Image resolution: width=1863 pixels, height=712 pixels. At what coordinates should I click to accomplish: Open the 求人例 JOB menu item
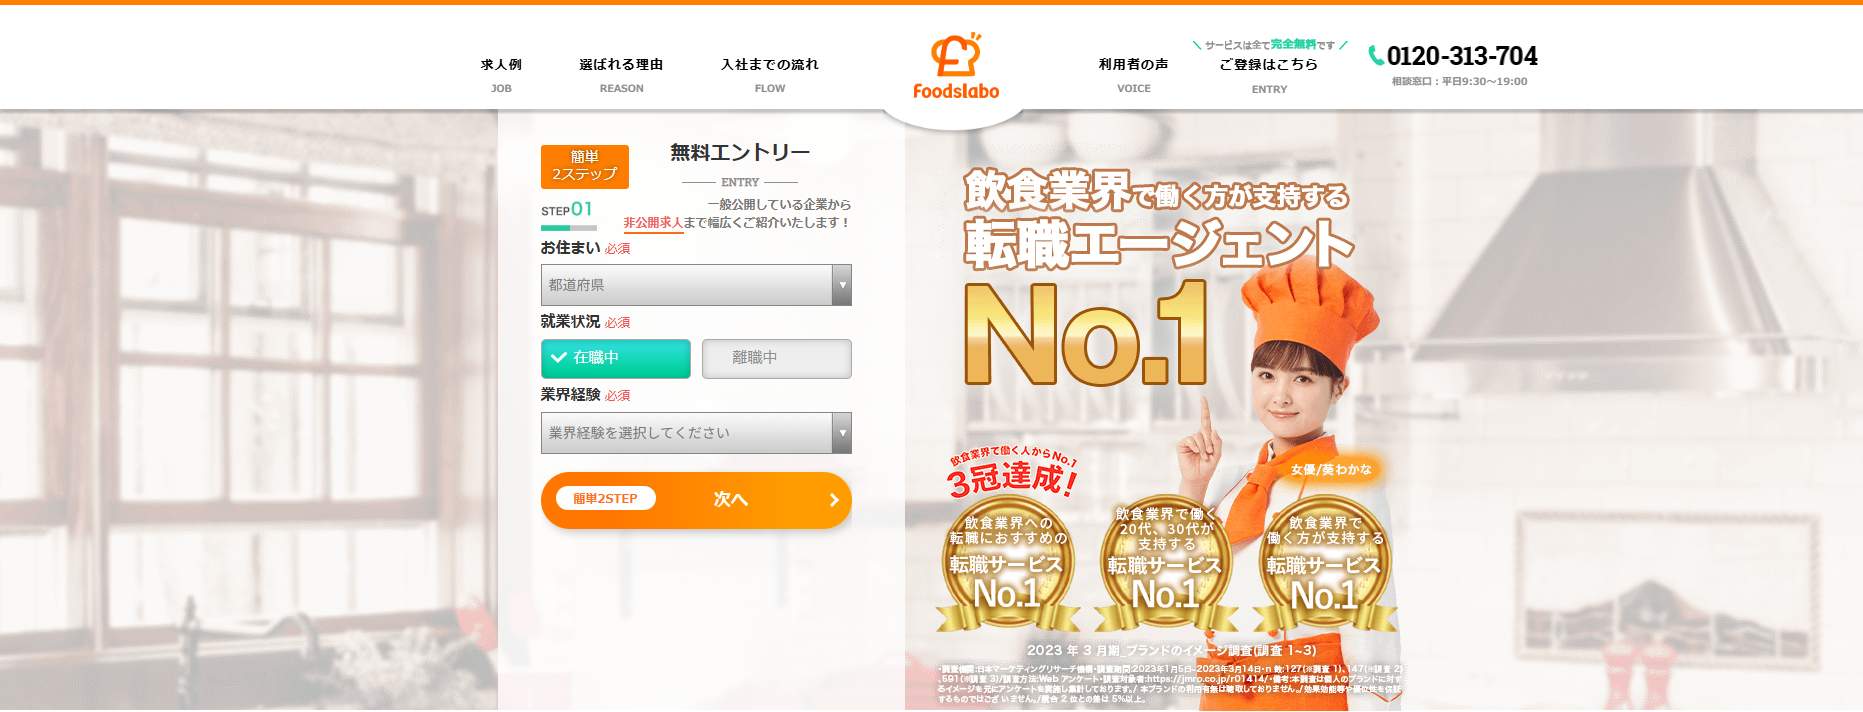coord(501,75)
